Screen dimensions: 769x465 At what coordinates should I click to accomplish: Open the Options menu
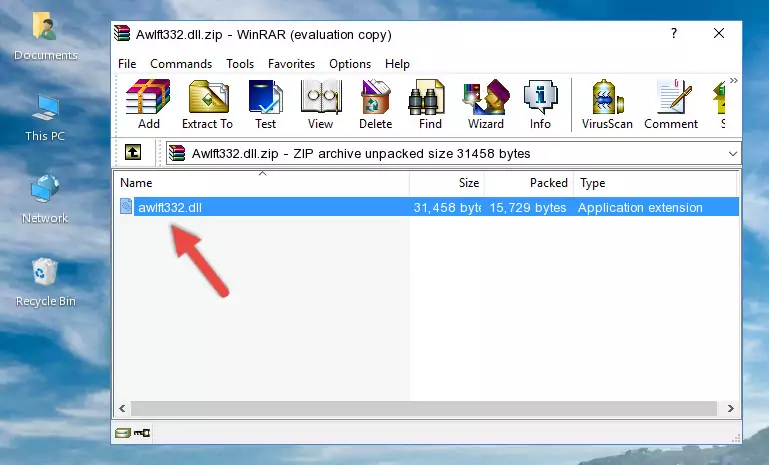[350, 64]
